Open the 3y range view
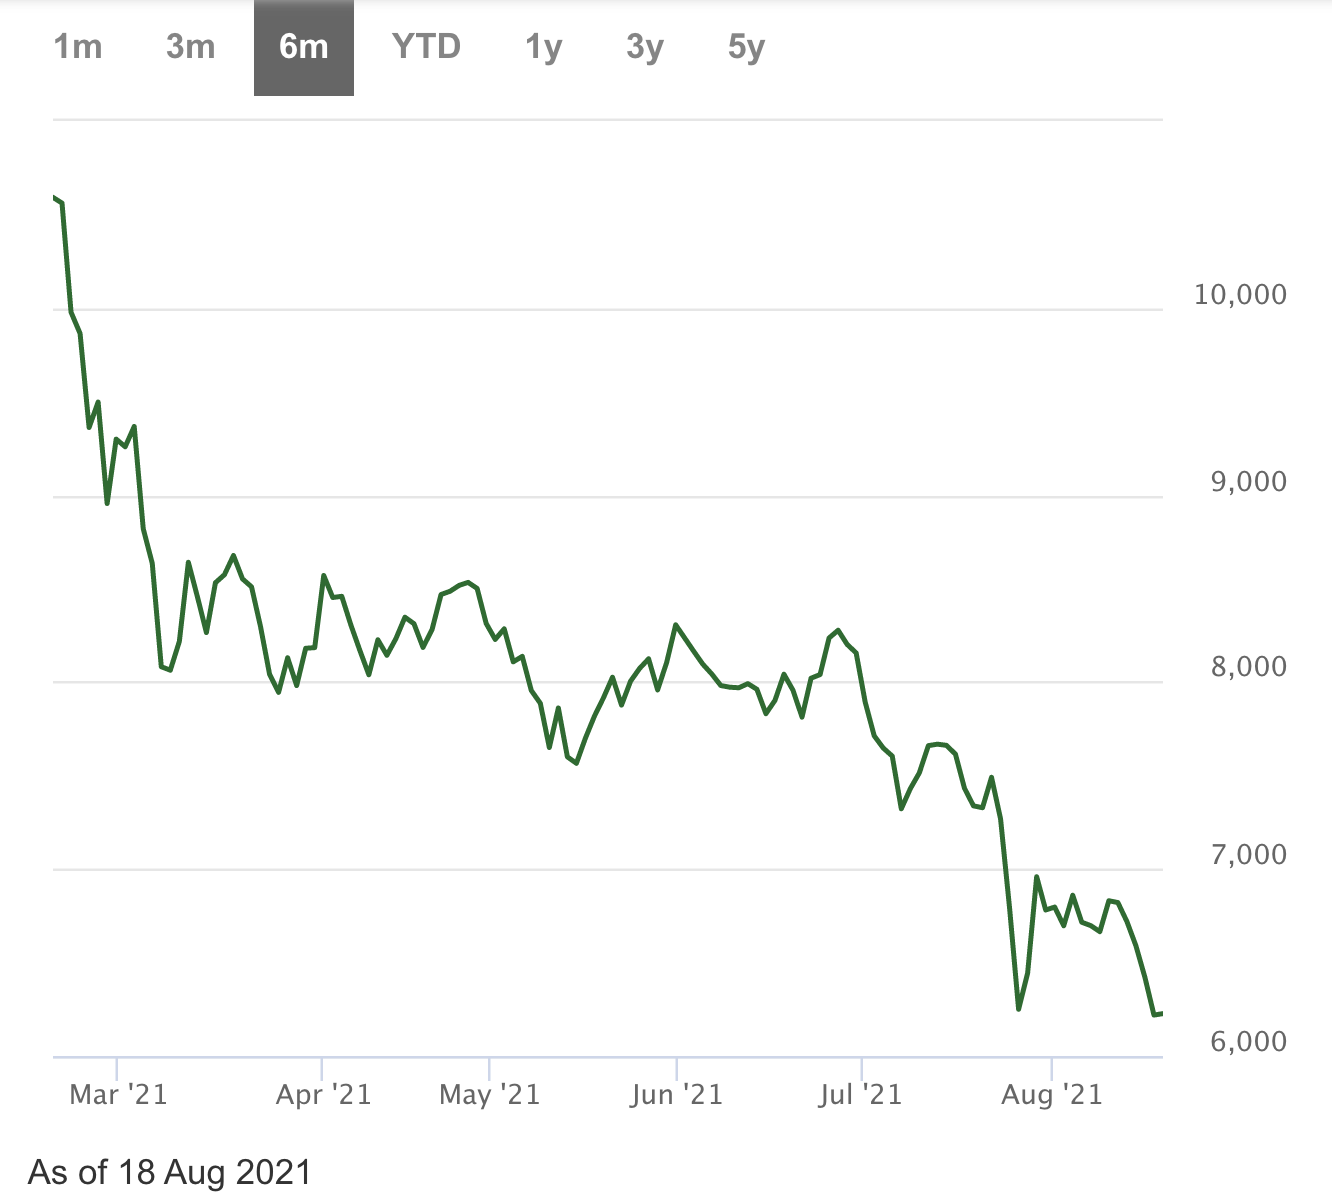 pyautogui.click(x=645, y=47)
